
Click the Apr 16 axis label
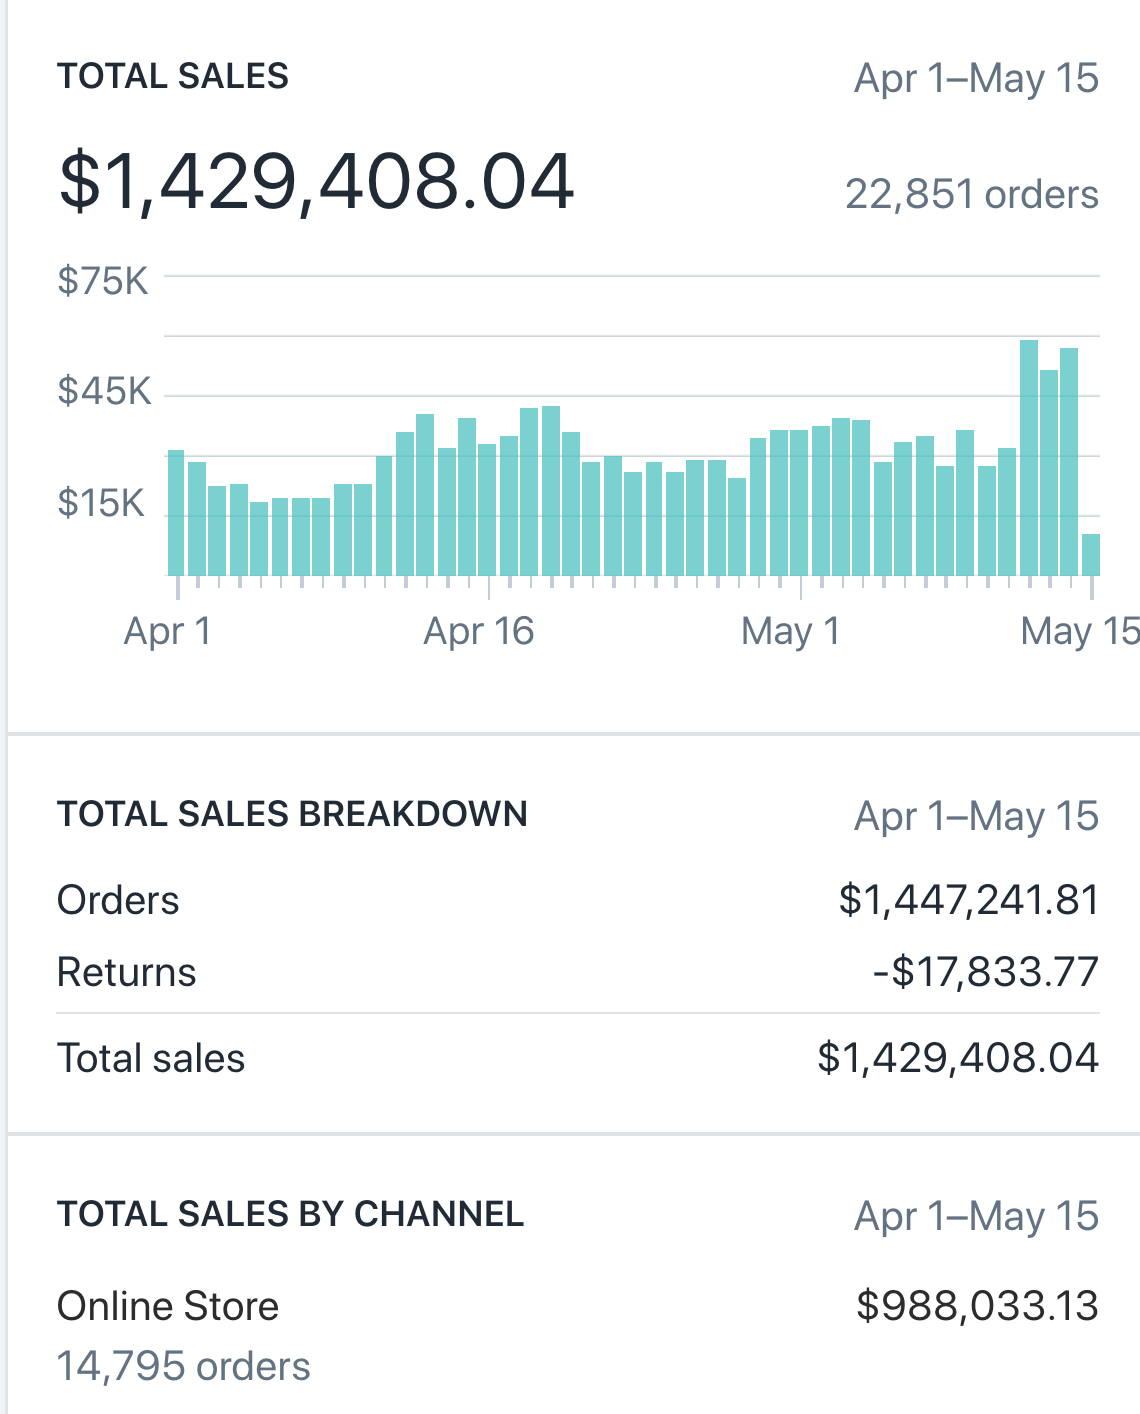point(478,631)
